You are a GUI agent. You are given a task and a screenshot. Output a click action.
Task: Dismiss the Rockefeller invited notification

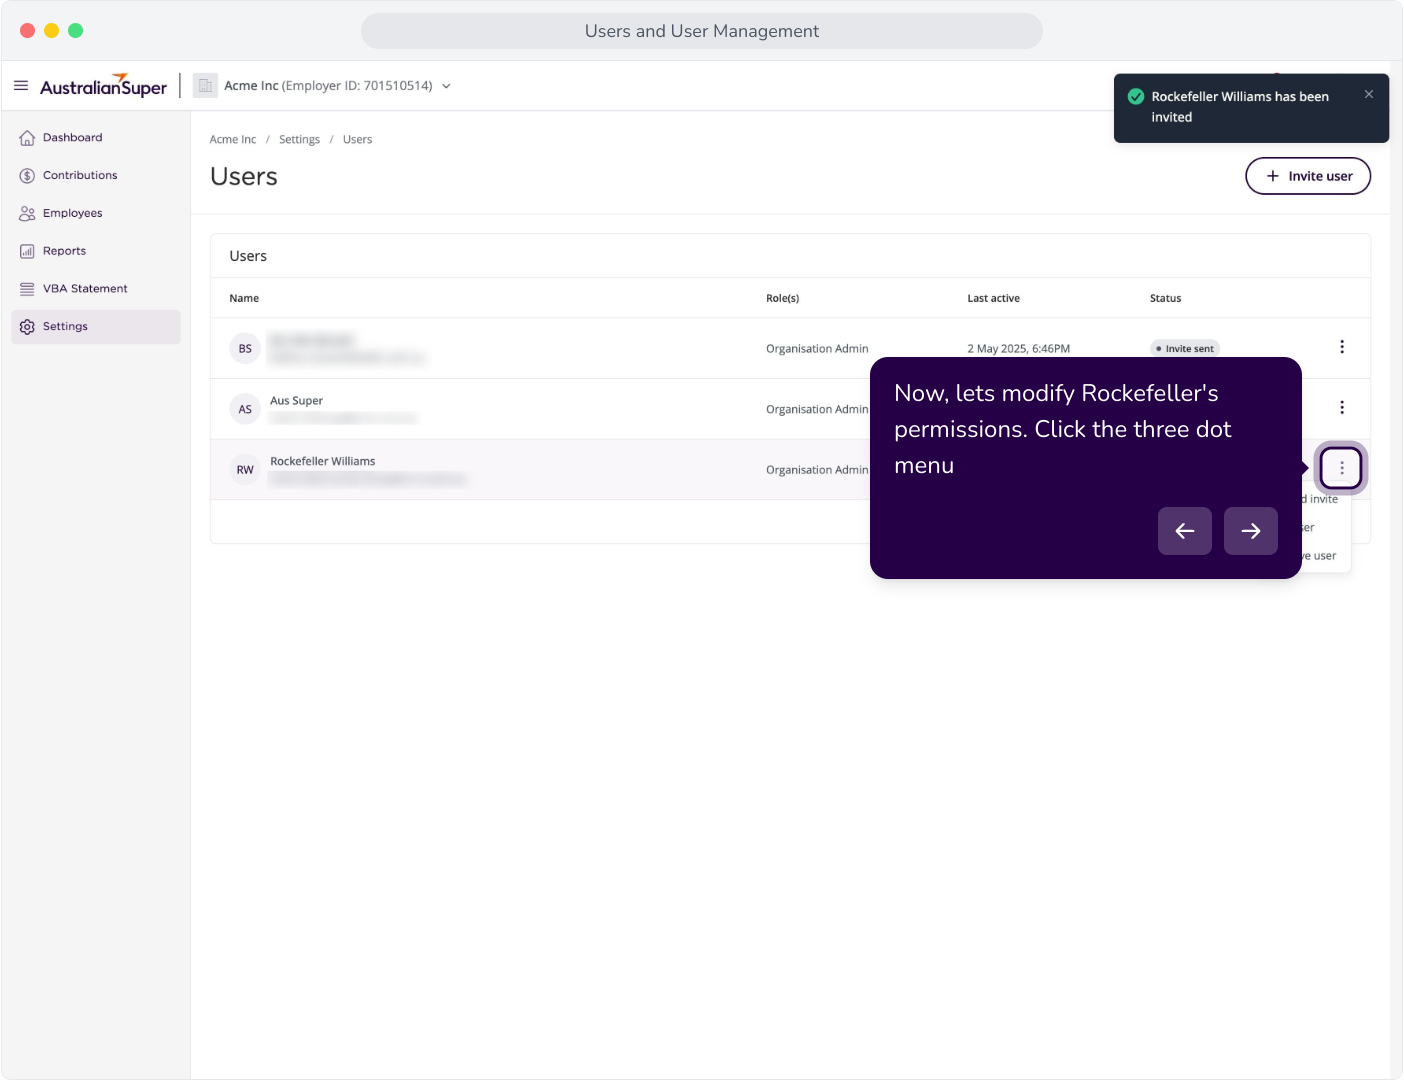click(1369, 94)
